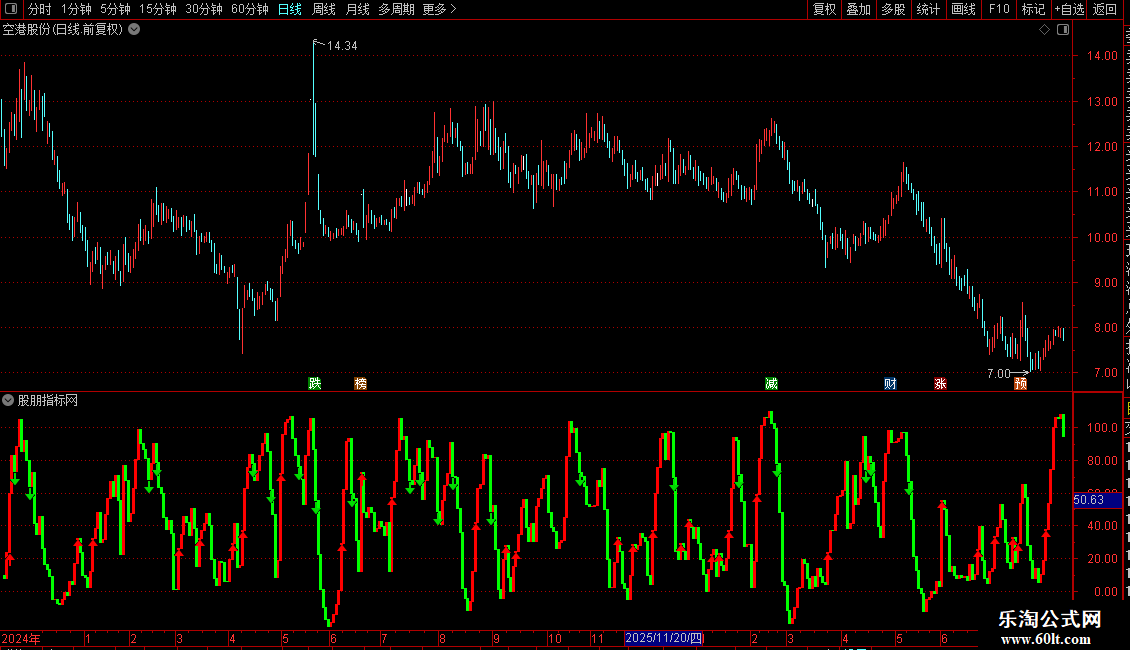Click the 榜 event marker
Image resolution: width=1130 pixels, height=650 pixels.
[360, 383]
